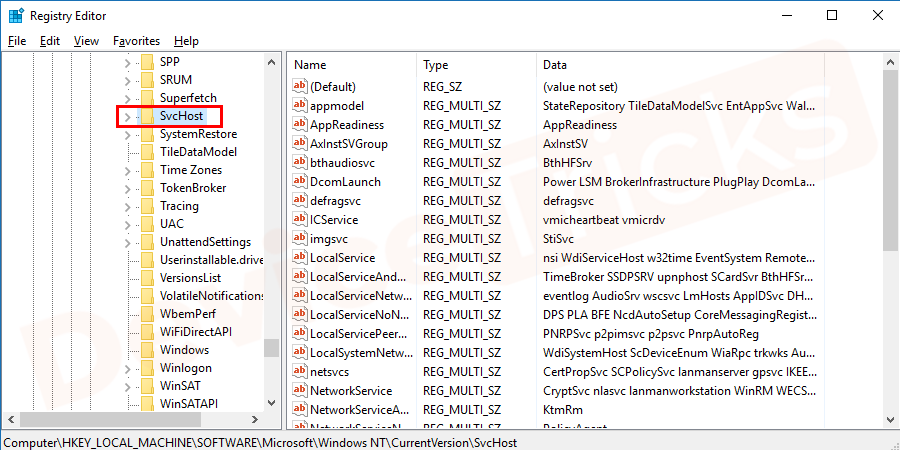Screen dimensions: 900x450
Task: Click the BthHFSrv data cell
Action: coord(567,162)
